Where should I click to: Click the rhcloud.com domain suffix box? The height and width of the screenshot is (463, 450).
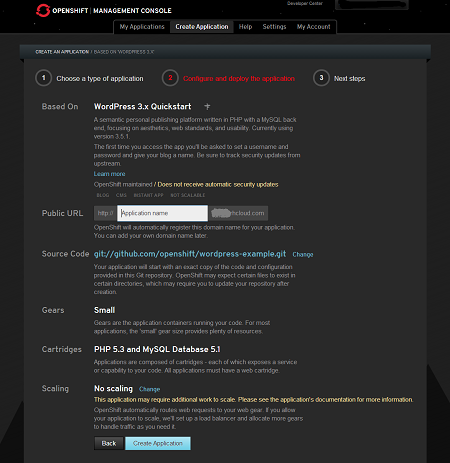(239, 213)
